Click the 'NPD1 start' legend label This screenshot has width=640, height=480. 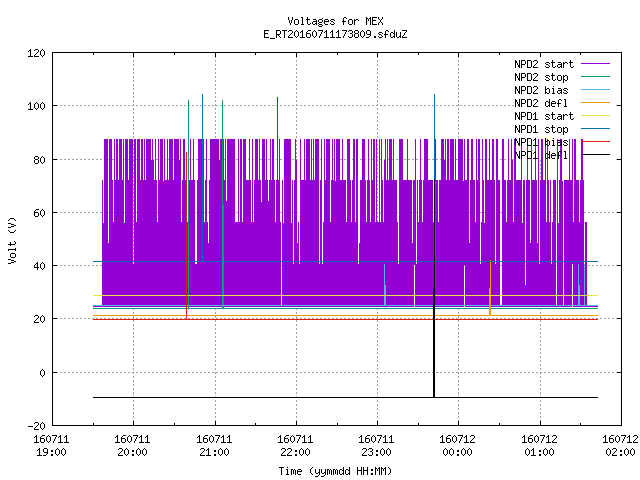[544, 116]
